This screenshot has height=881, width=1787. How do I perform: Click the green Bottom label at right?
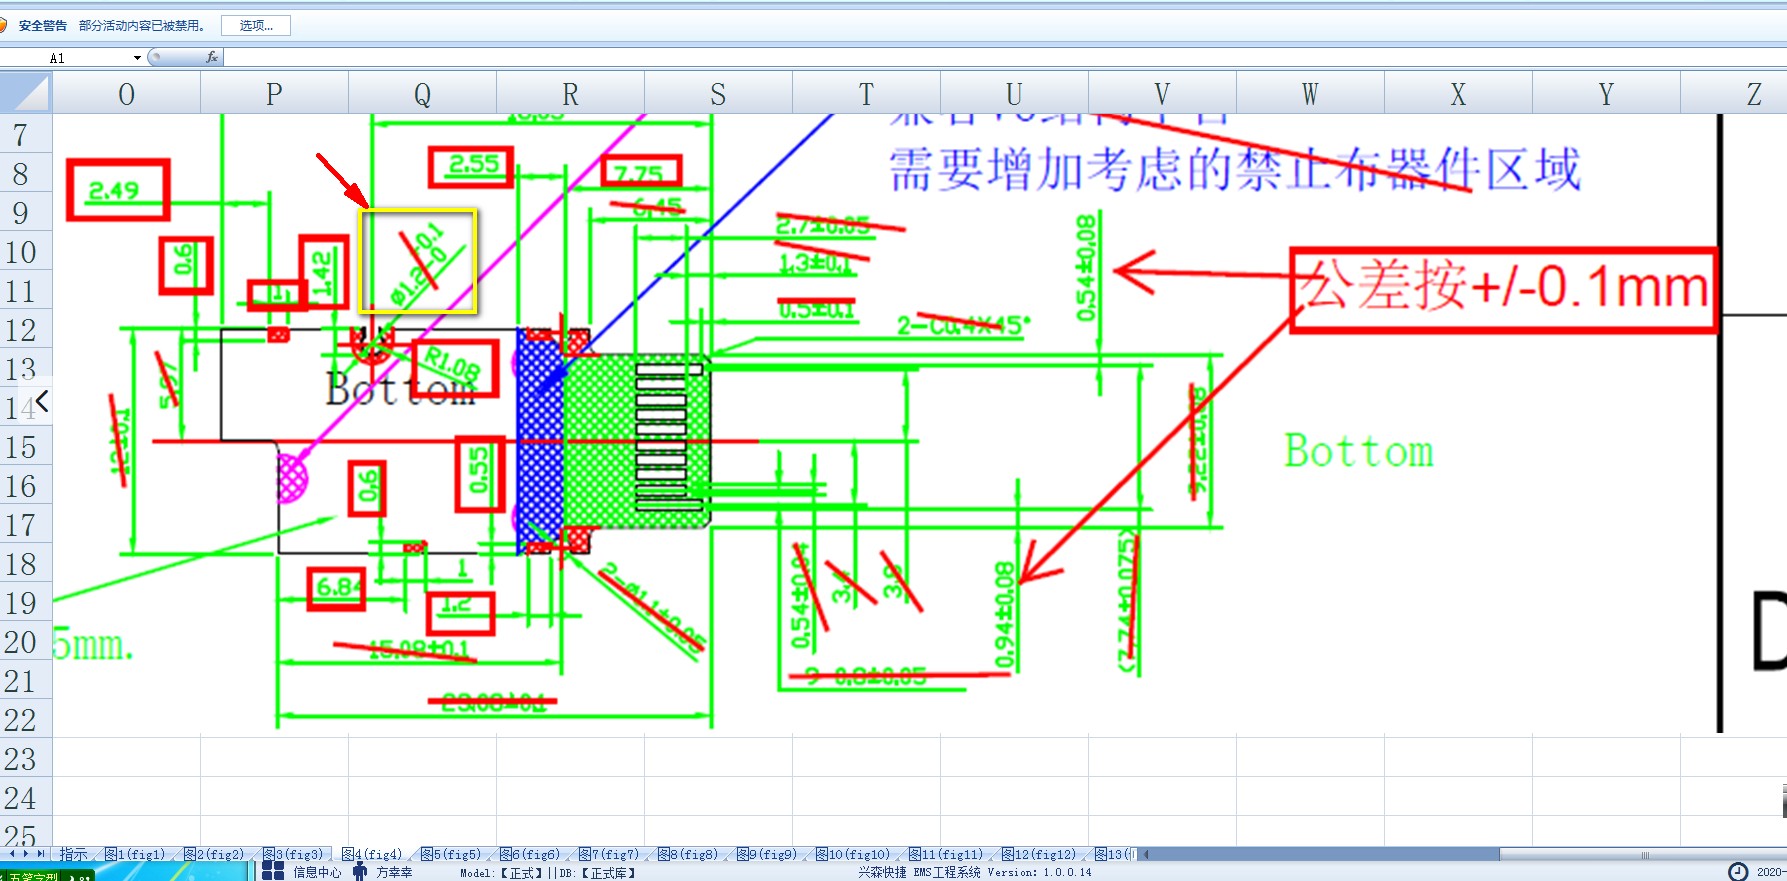[x=1359, y=451]
